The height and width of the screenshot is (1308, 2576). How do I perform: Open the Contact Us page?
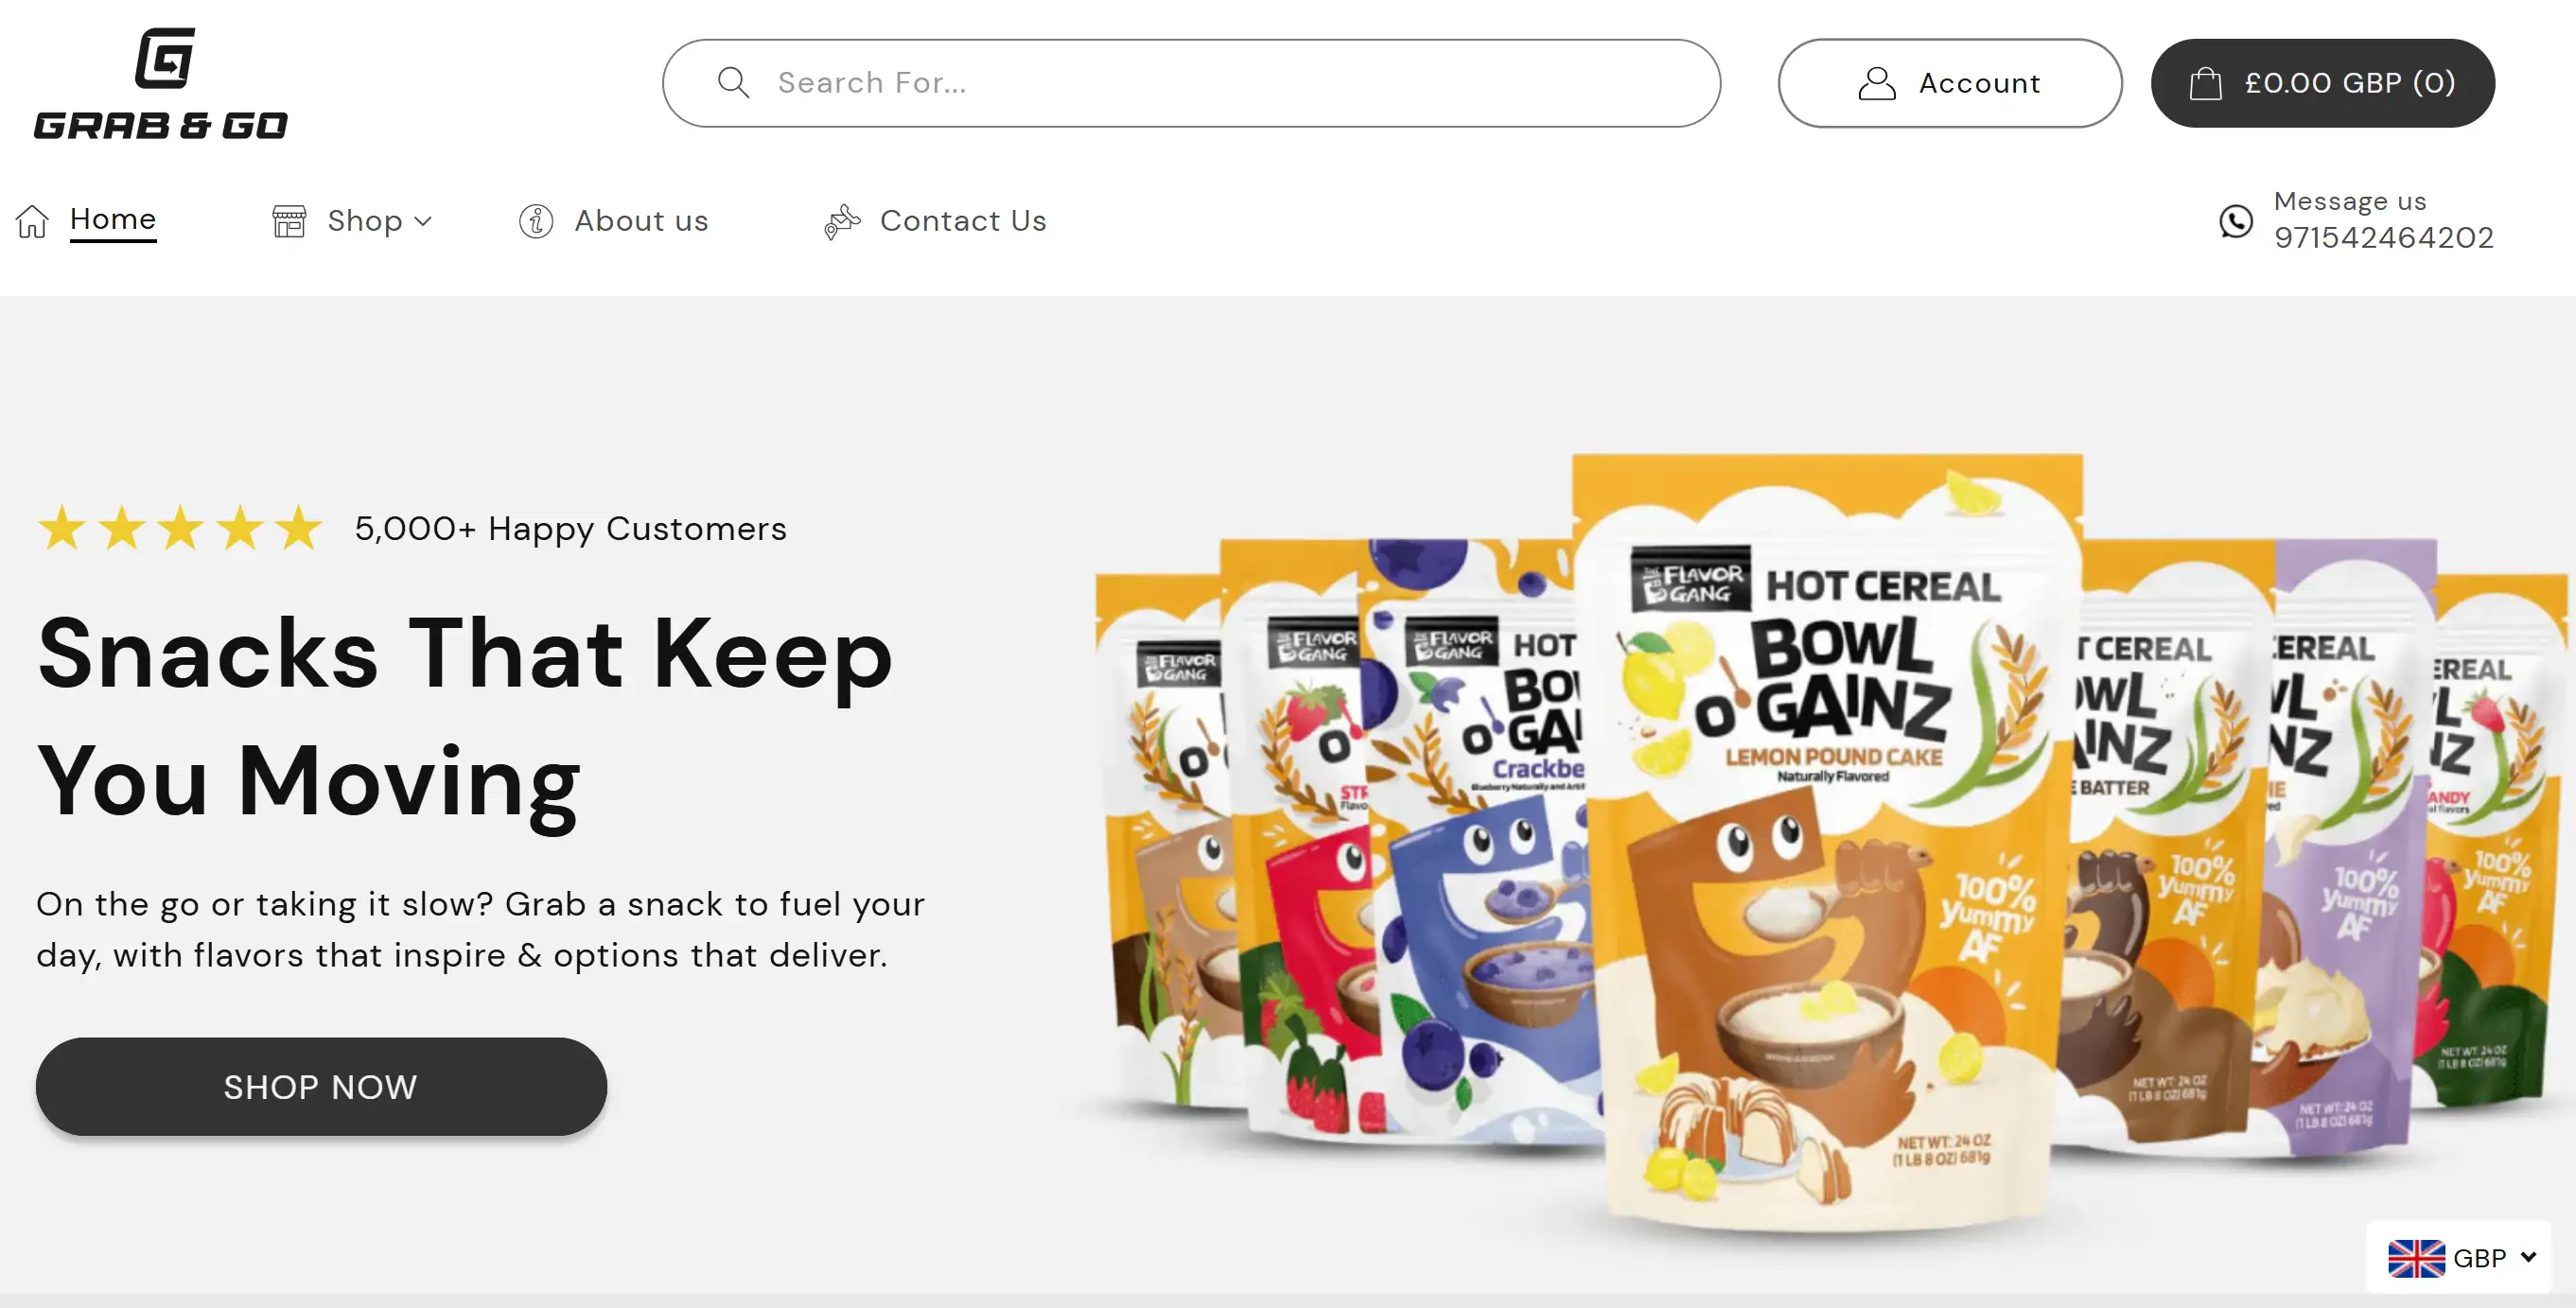963,221
